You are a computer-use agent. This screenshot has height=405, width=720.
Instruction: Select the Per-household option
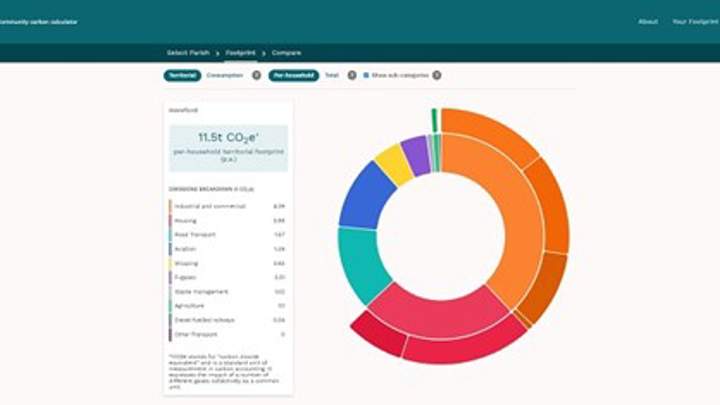point(293,75)
